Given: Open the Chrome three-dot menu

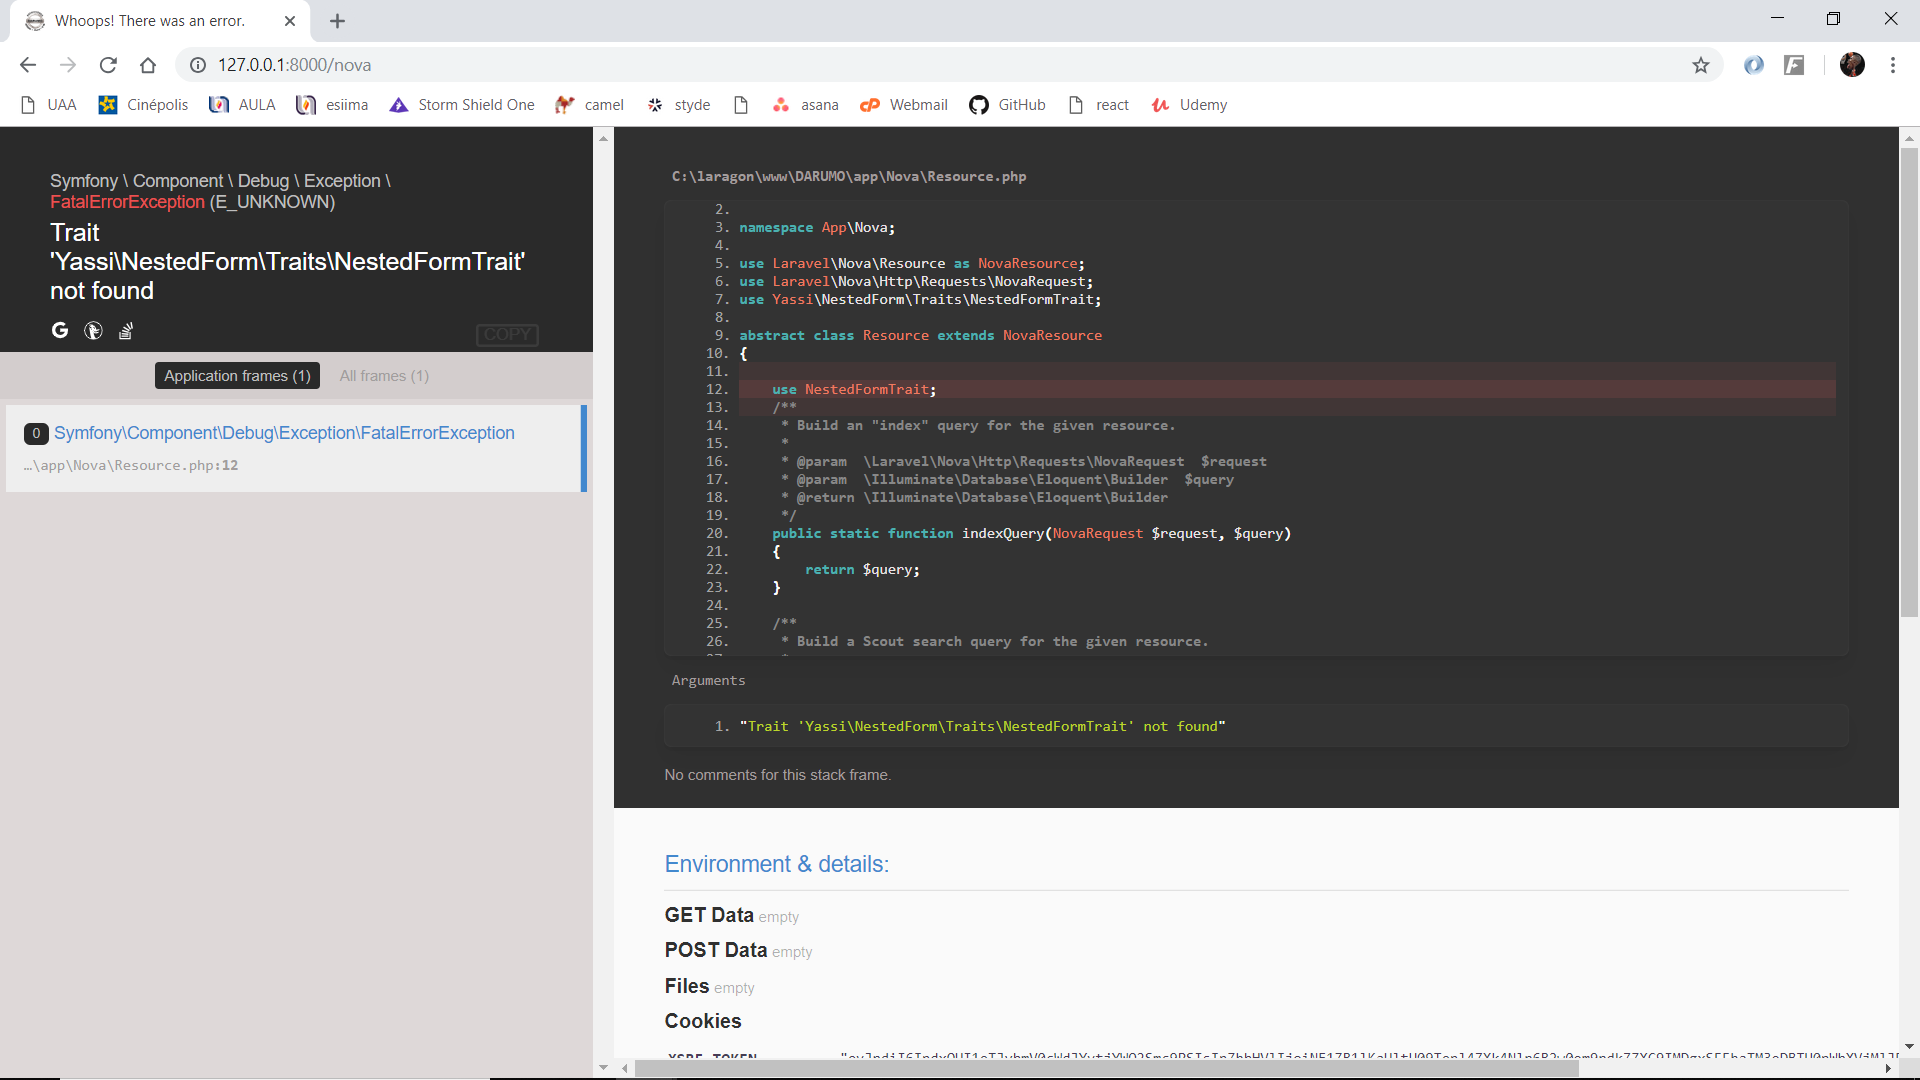Looking at the screenshot, I should 1893,65.
